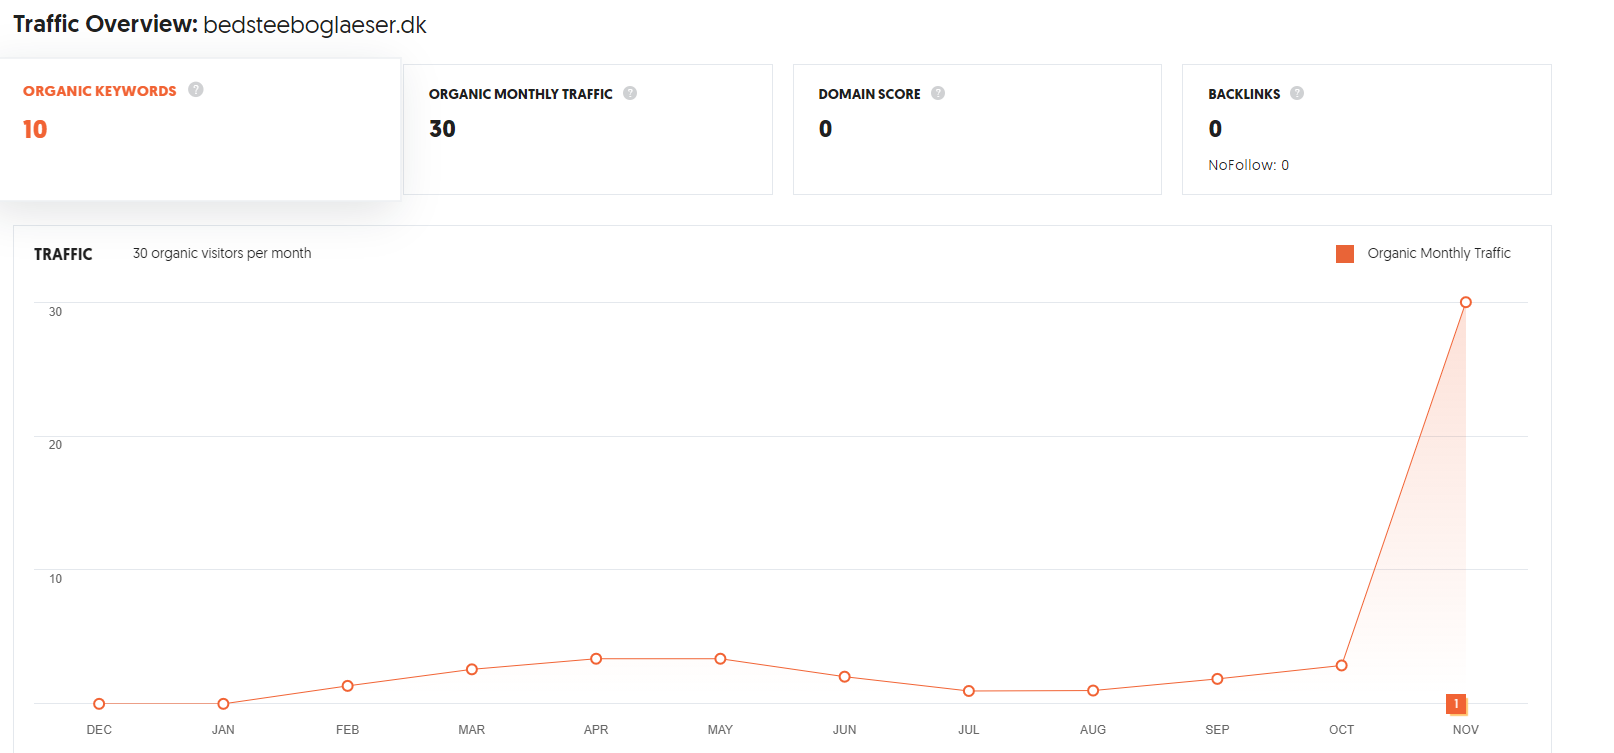This screenshot has height=753, width=1614.
Task: Click the FEB data point
Action: point(348,686)
